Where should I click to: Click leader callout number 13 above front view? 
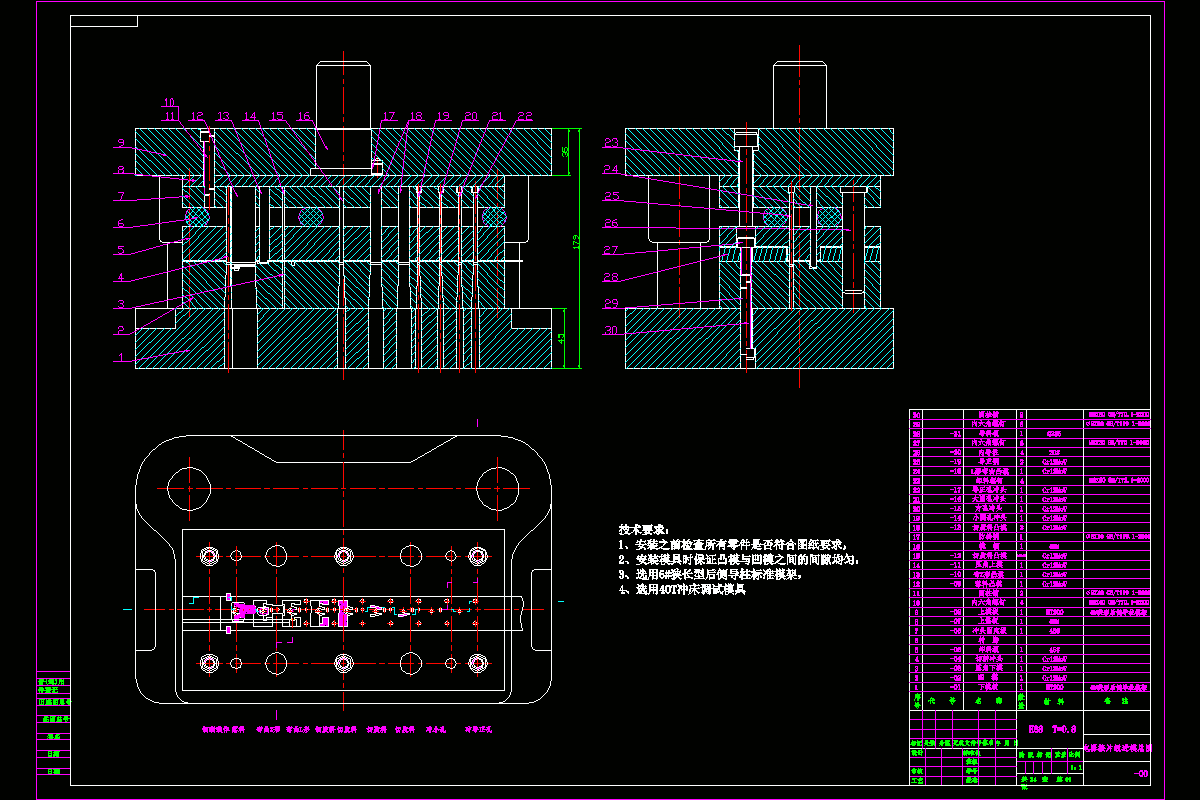tap(223, 117)
